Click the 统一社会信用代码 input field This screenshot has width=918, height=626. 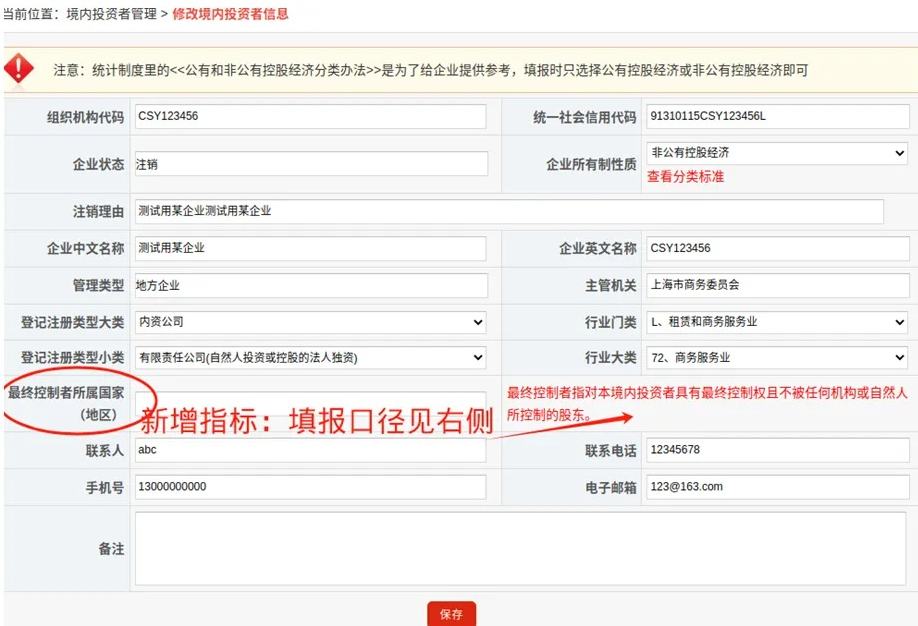[x=776, y=116]
